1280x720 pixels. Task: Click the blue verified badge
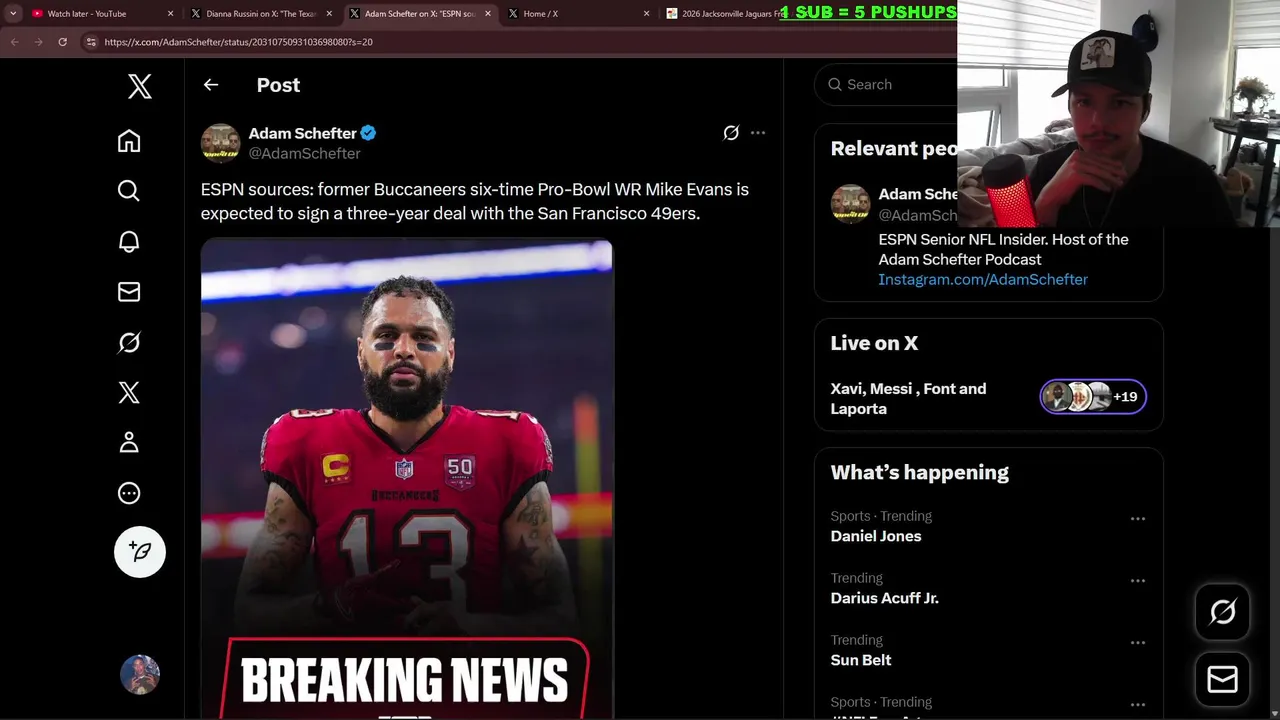(x=369, y=133)
